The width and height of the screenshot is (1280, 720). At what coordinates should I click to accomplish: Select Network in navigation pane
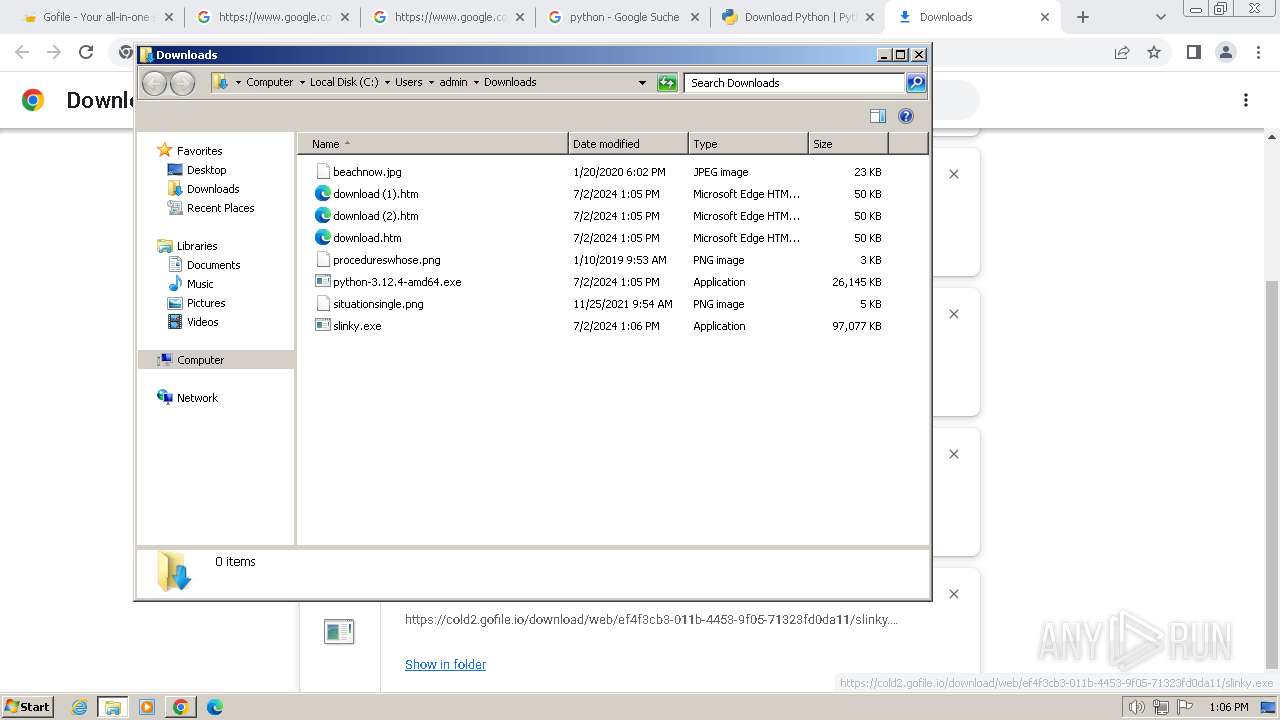(197, 398)
